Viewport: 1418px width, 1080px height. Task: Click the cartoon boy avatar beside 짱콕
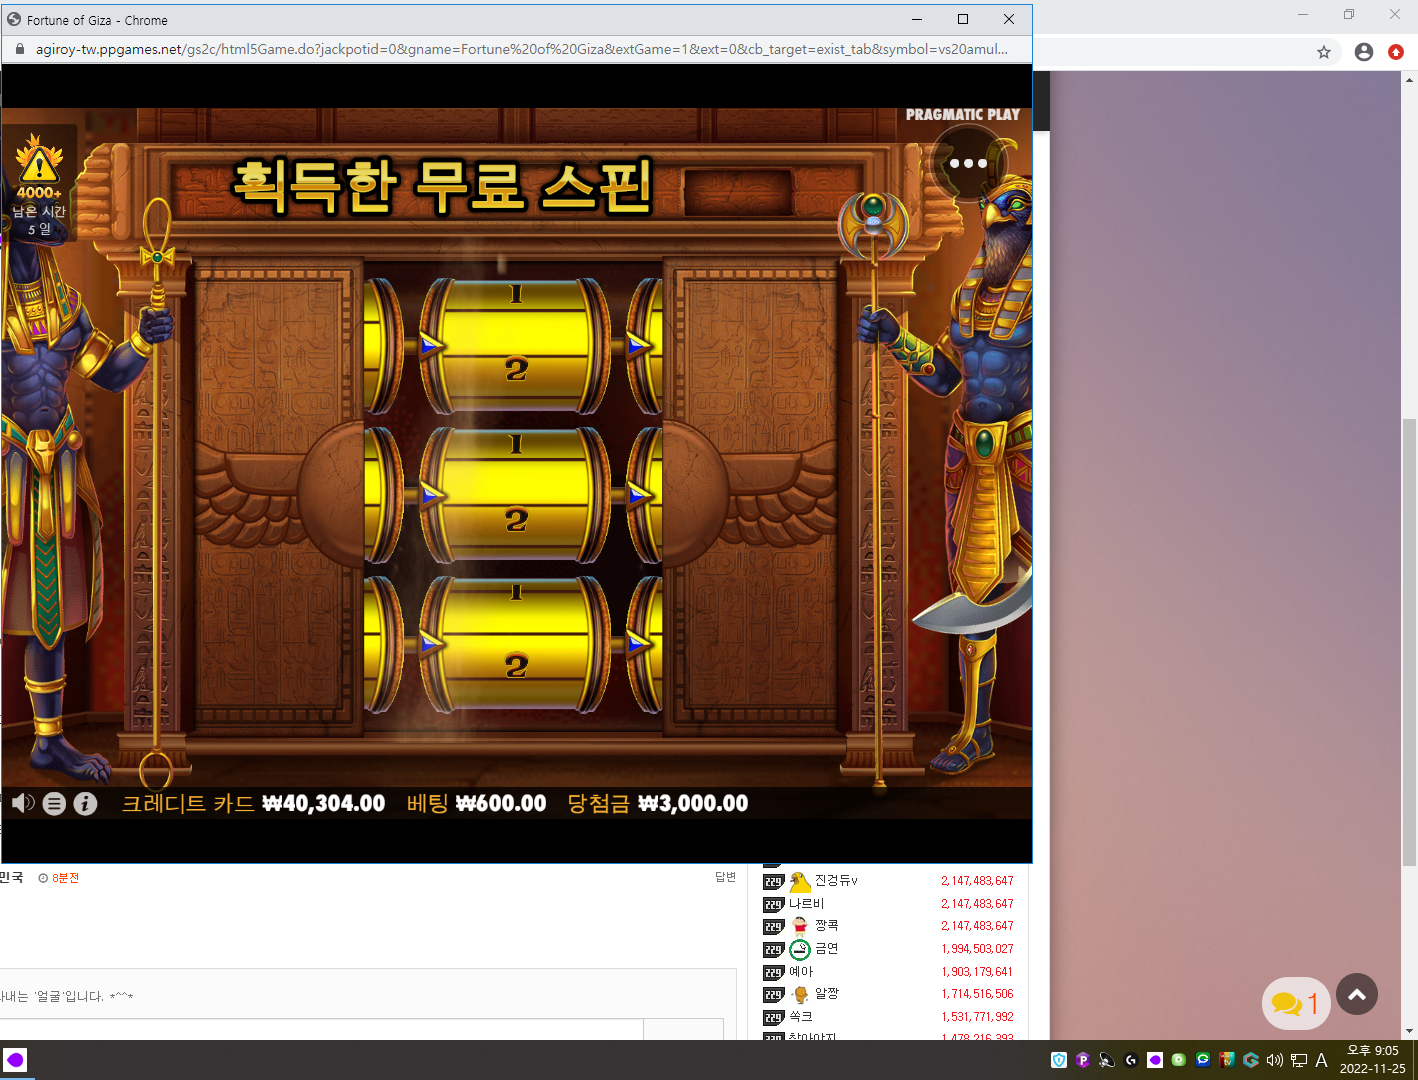tap(800, 926)
